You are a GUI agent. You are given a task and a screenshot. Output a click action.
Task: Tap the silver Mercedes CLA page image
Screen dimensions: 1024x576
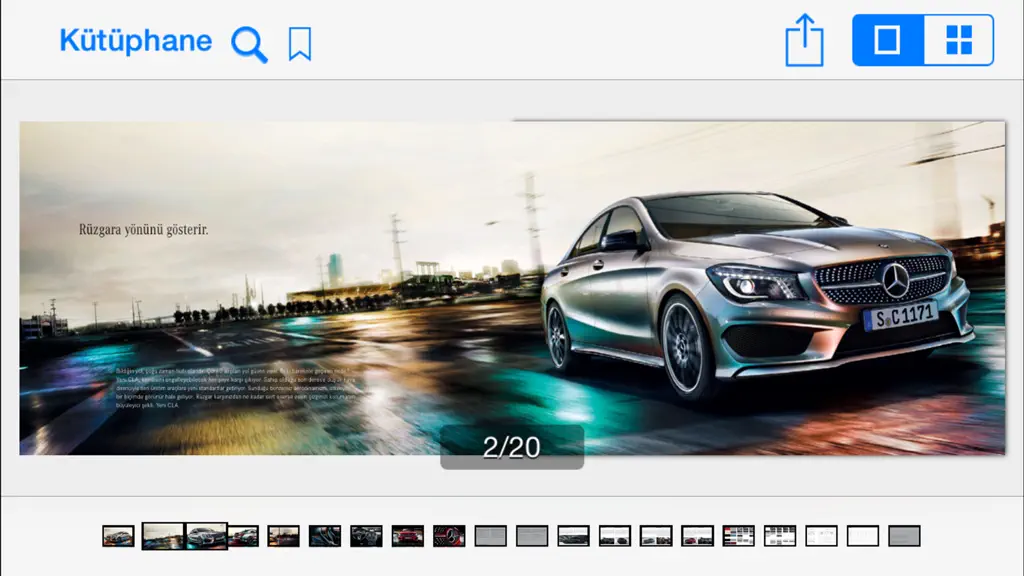pyautogui.click(x=512, y=288)
